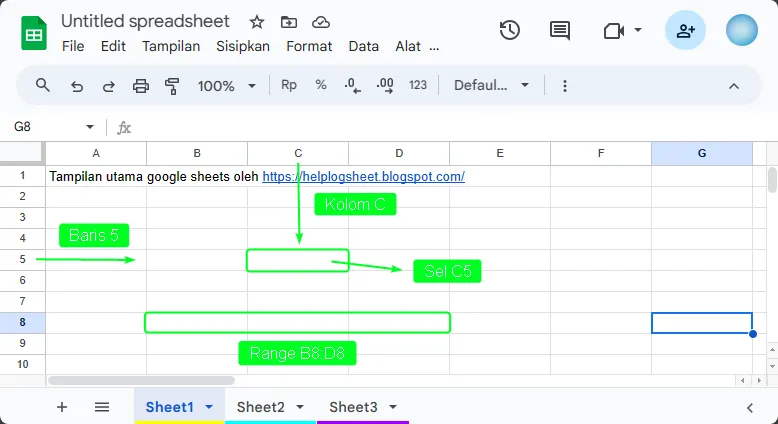778x424 pixels.
Task: Star the Untitled spreadsheet document
Action: click(x=257, y=22)
